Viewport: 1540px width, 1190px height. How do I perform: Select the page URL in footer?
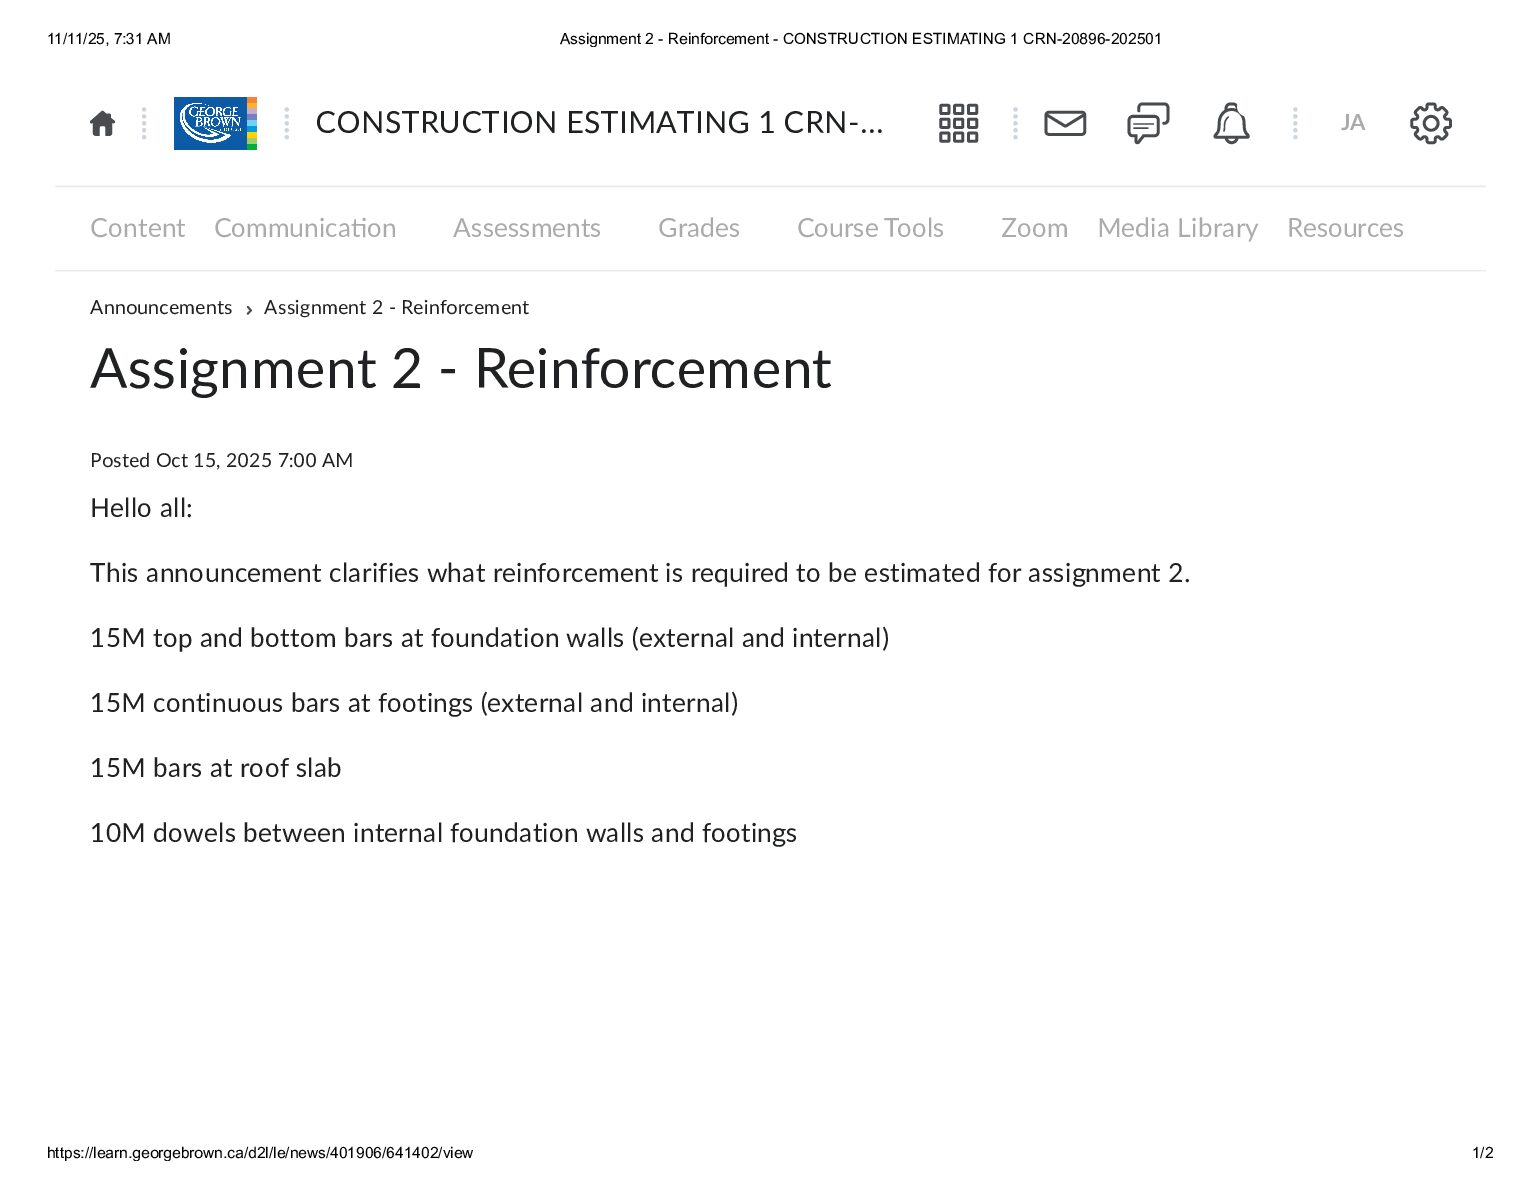(x=260, y=1153)
